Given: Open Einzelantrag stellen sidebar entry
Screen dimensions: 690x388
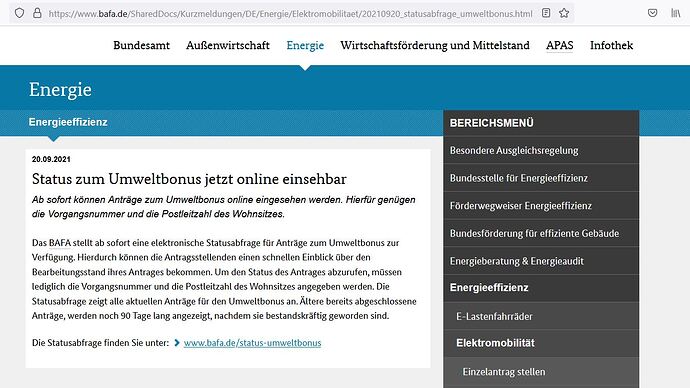Looking at the screenshot, I should pos(541,372).
